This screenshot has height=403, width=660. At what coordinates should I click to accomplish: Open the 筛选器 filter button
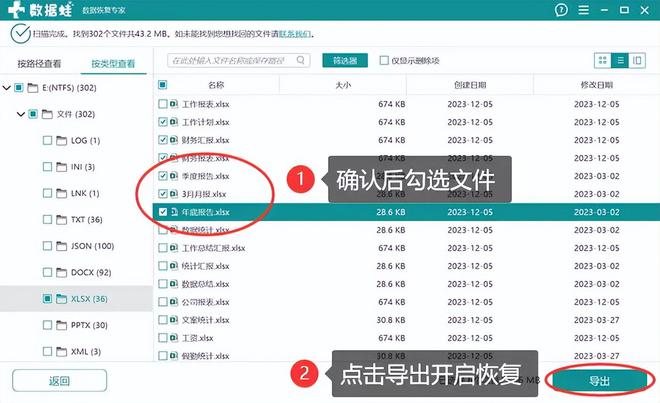click(x=345, y=61)
